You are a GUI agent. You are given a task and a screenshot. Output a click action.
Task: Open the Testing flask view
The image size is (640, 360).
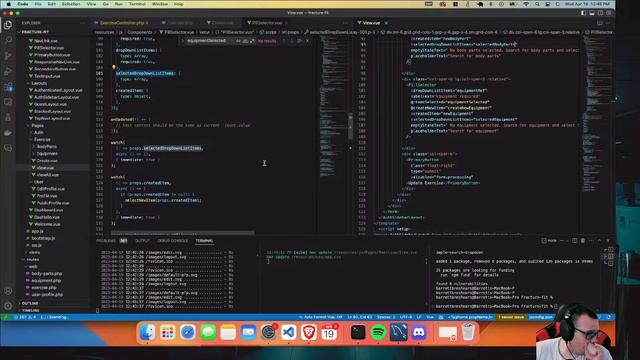(x=8, y=118)
